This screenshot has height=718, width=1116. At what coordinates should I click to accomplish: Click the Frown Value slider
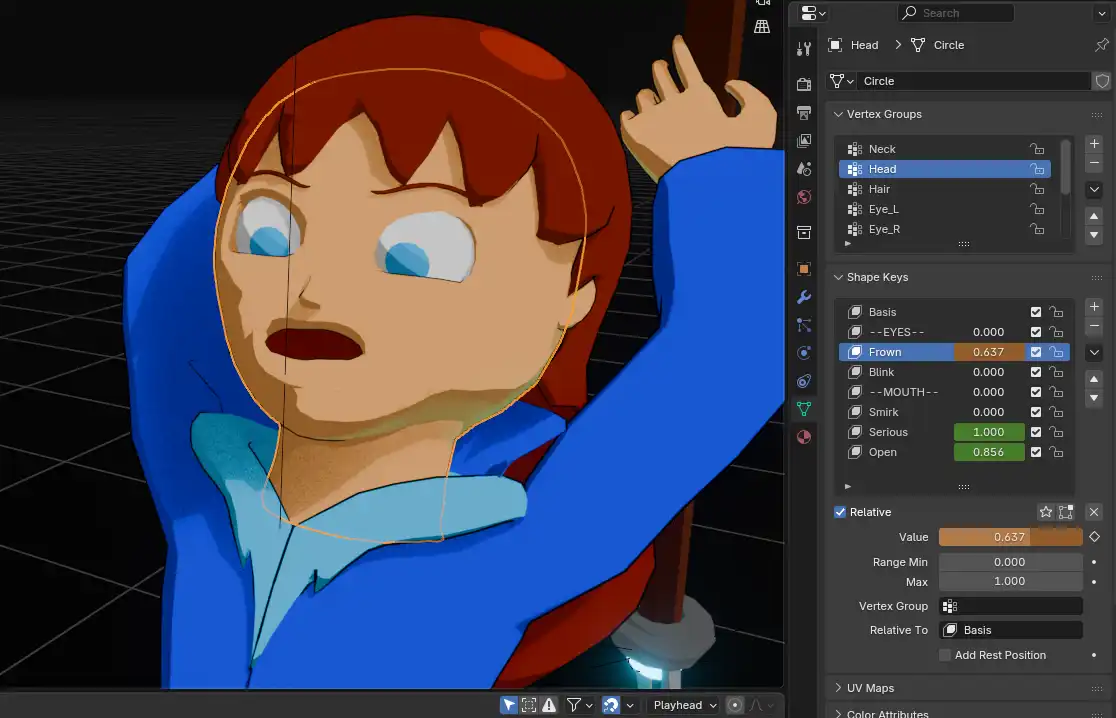[x=1010, y=537]
